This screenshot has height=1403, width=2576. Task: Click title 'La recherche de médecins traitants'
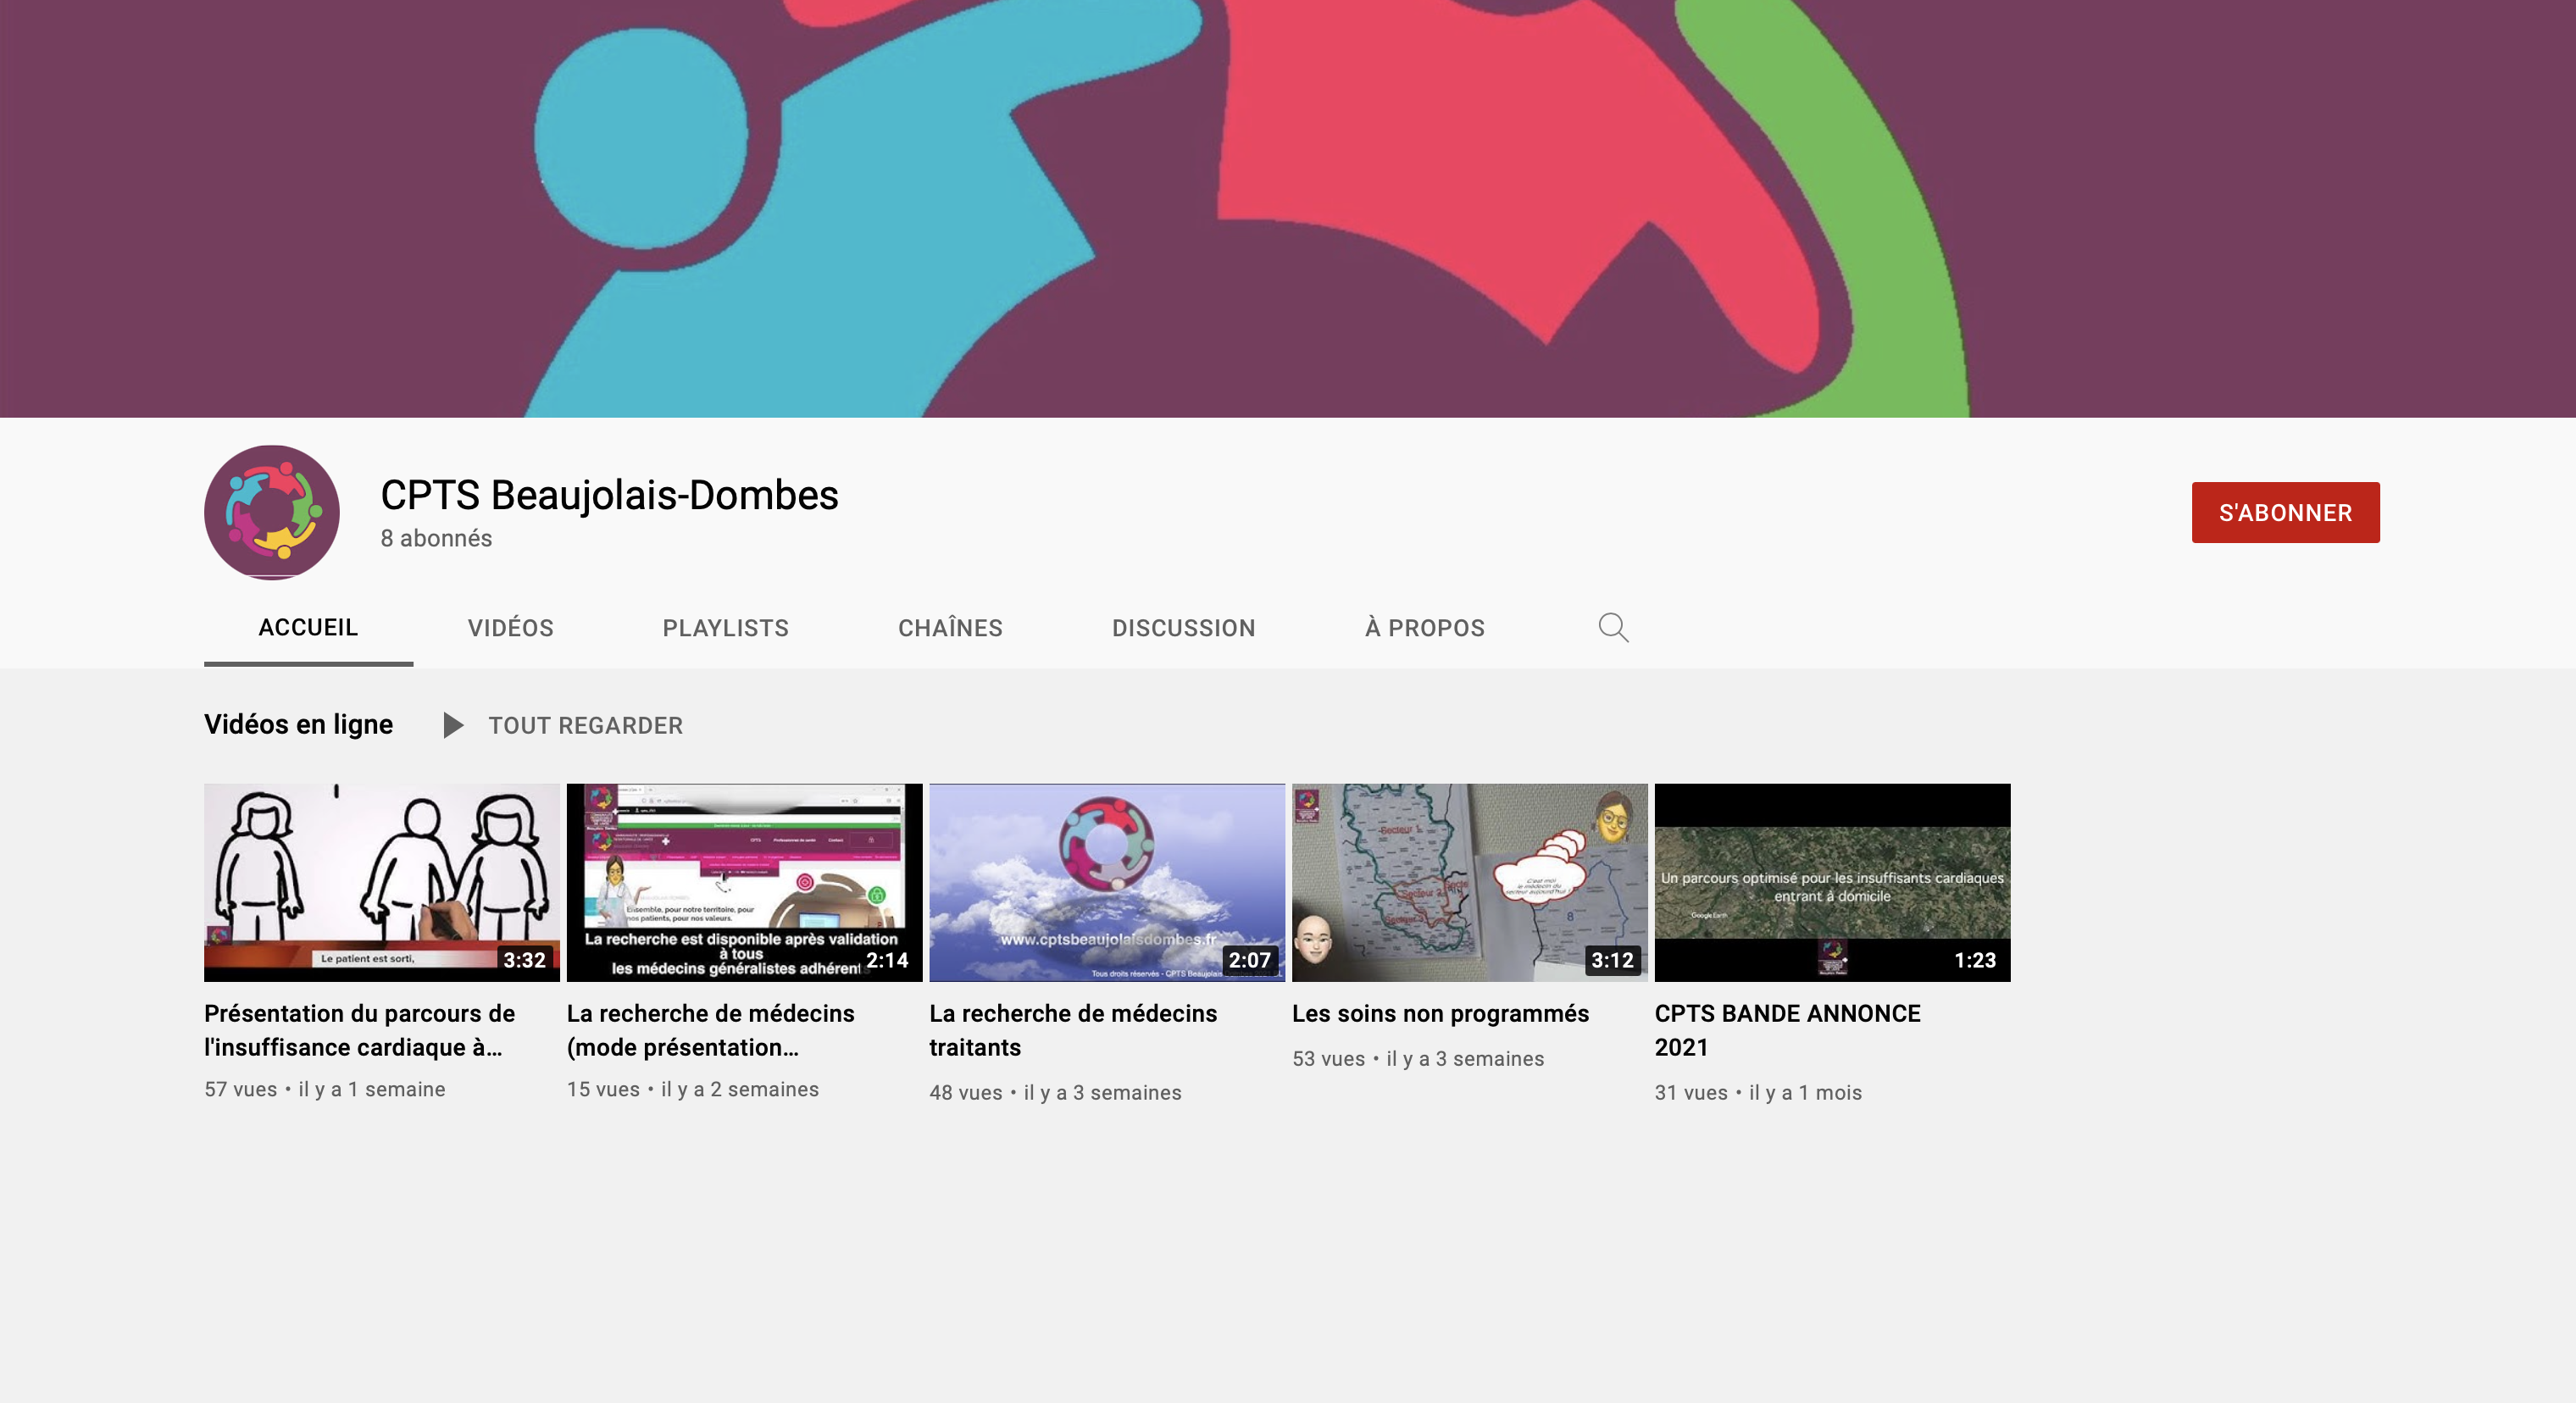coord(1073,1030)
